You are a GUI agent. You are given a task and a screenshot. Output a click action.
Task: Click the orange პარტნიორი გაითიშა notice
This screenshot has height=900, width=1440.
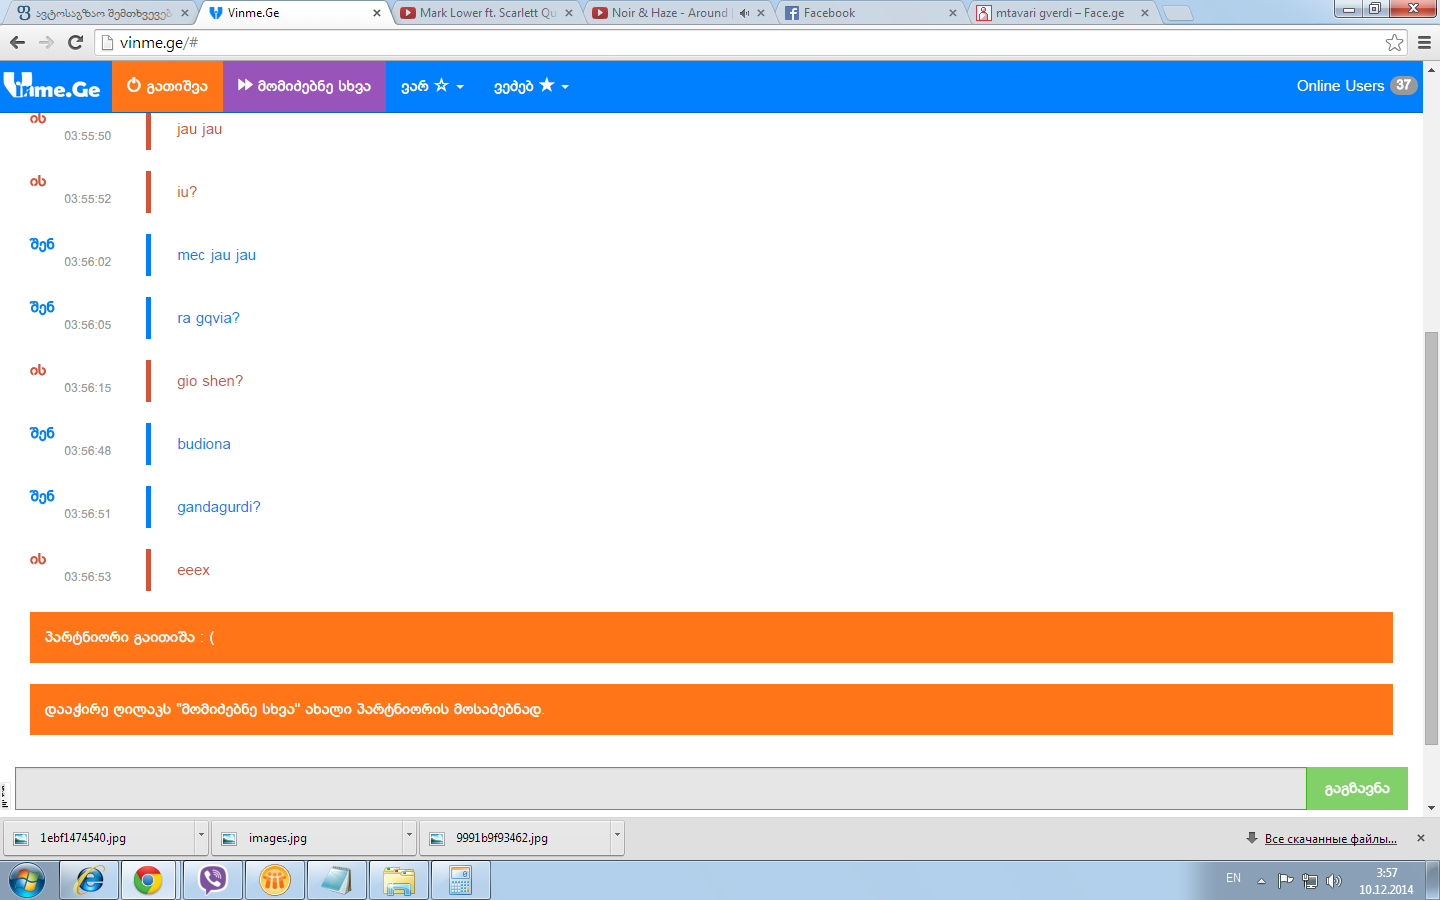711,637
